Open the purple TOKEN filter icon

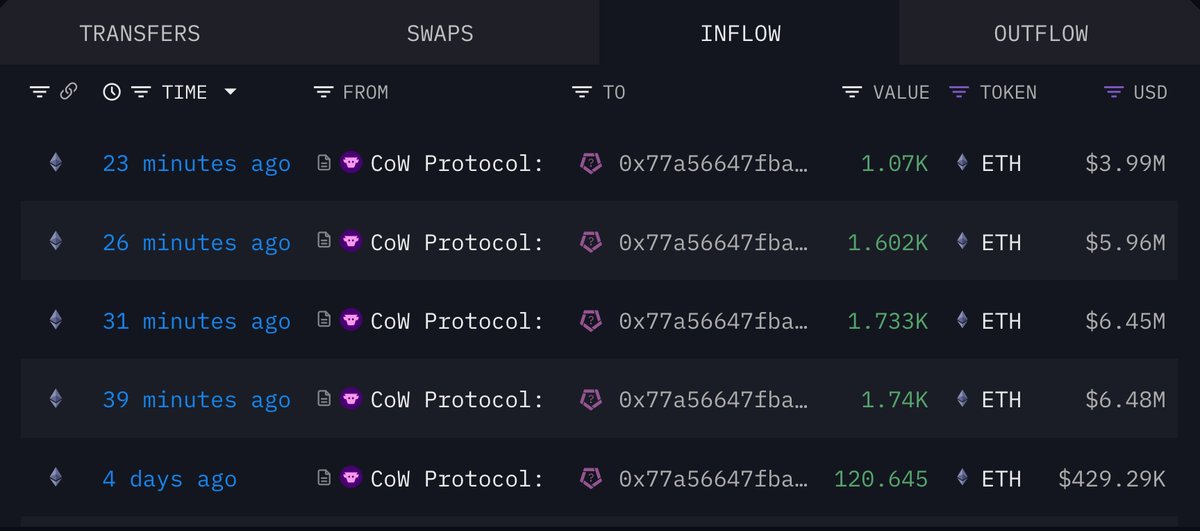[958, 92]
